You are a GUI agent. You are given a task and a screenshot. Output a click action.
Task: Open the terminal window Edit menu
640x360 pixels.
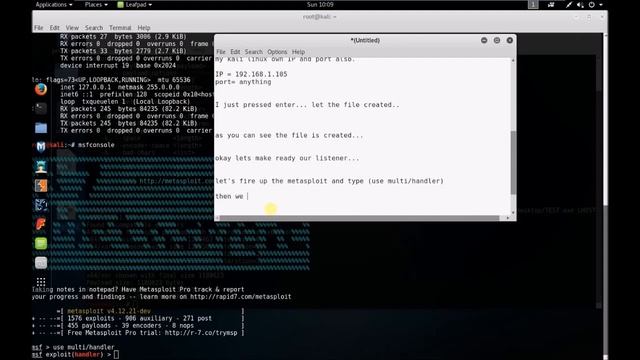[55, 28]
